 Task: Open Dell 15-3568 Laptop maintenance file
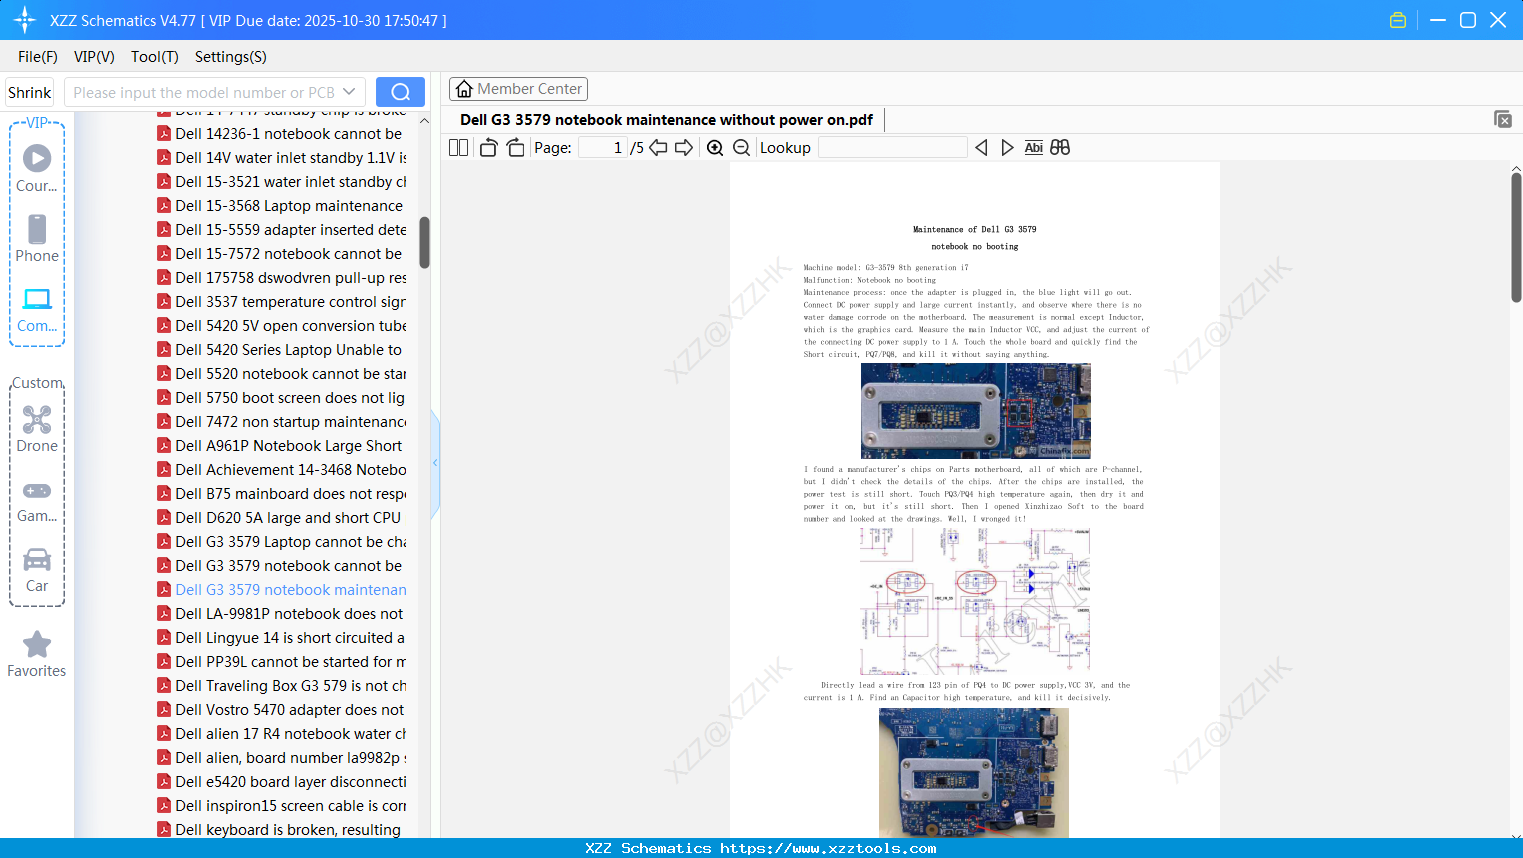coord(289,206)
